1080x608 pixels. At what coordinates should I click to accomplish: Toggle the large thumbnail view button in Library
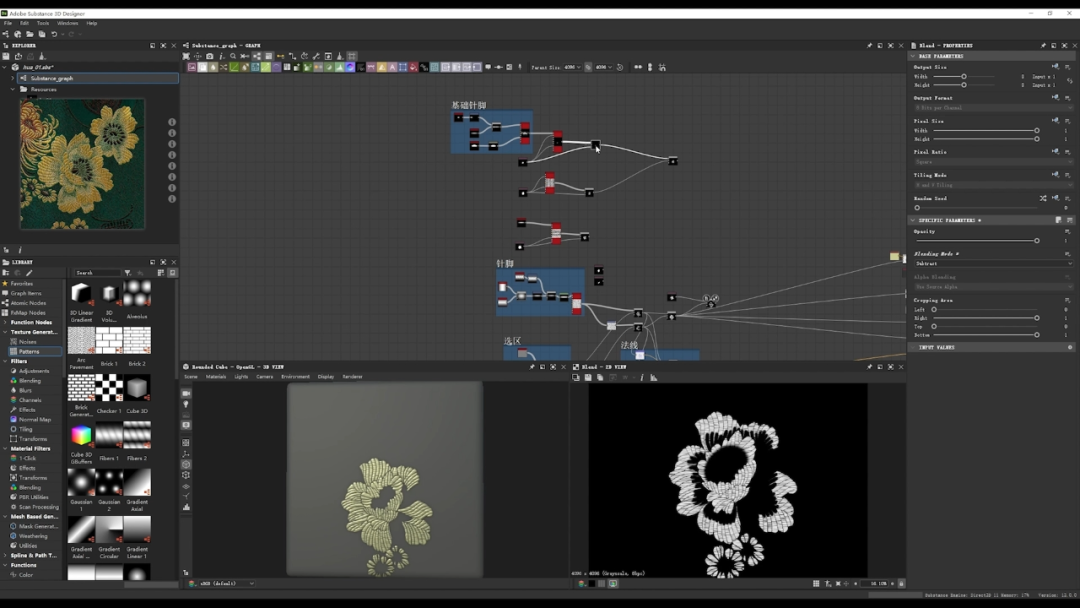coord(172,273)
